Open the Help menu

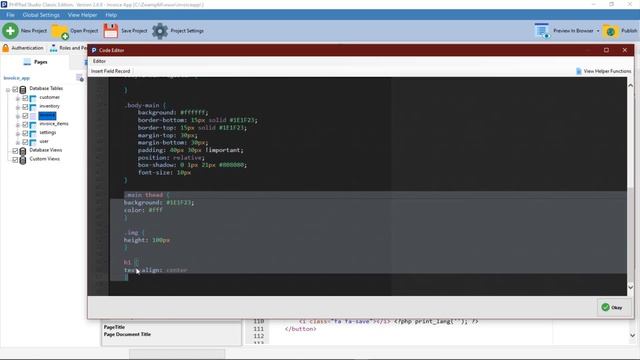coord(111,15)
